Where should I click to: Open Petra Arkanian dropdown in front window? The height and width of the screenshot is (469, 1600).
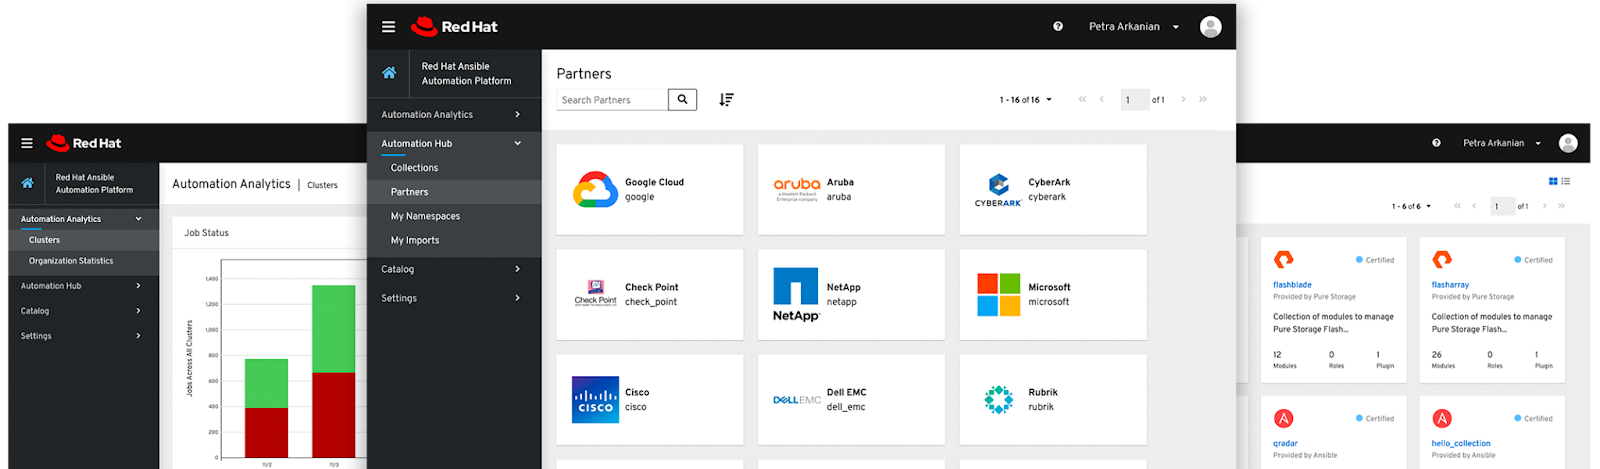coord(1134,27)
